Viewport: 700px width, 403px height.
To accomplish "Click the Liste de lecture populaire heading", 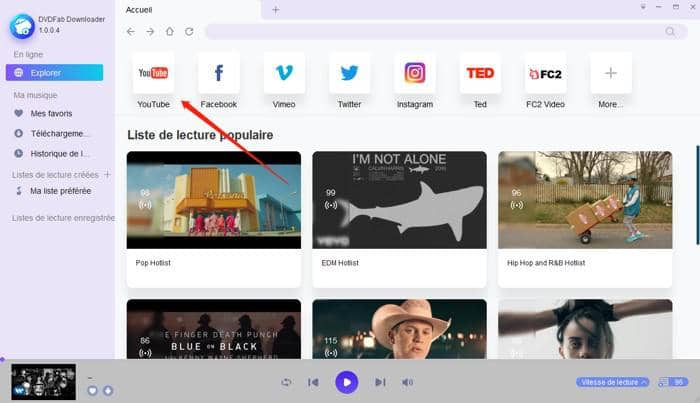I will 200,135.
